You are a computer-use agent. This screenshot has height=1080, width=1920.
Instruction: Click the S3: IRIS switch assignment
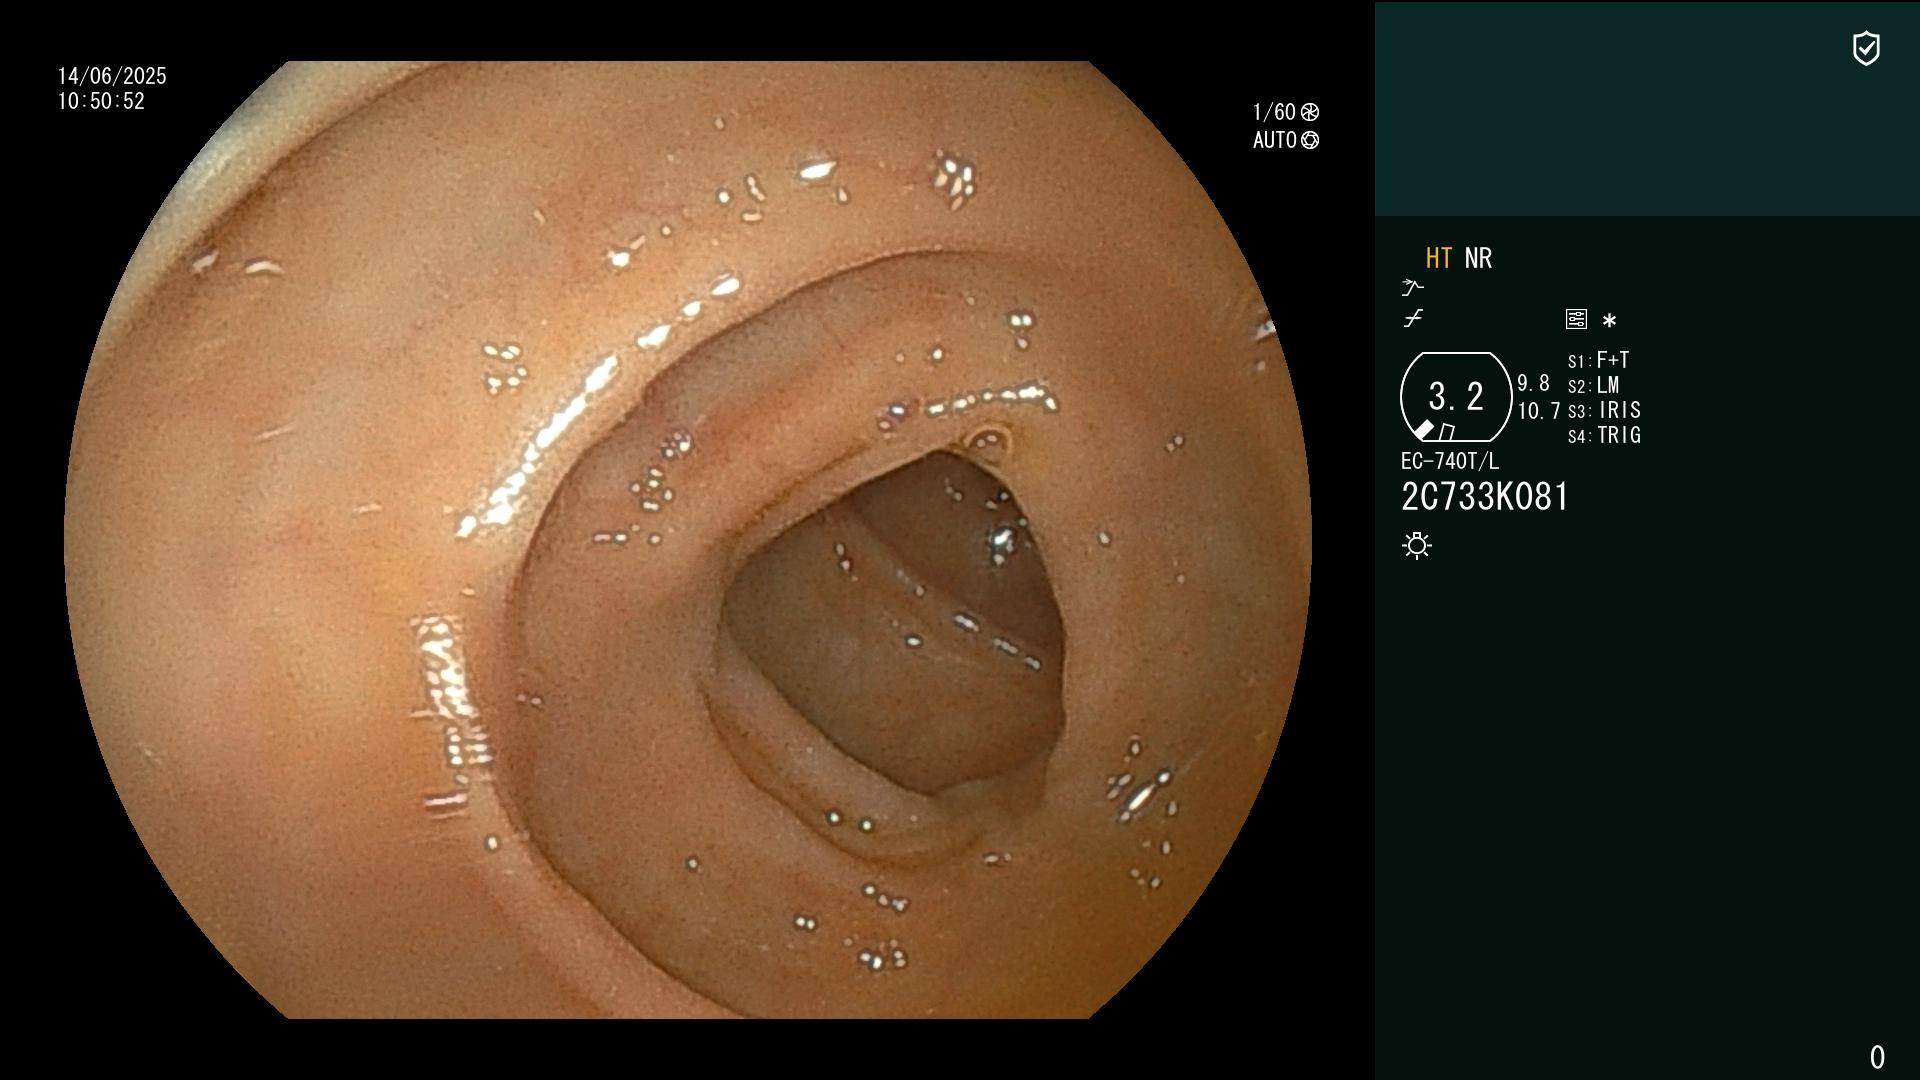pos(1604,410)
